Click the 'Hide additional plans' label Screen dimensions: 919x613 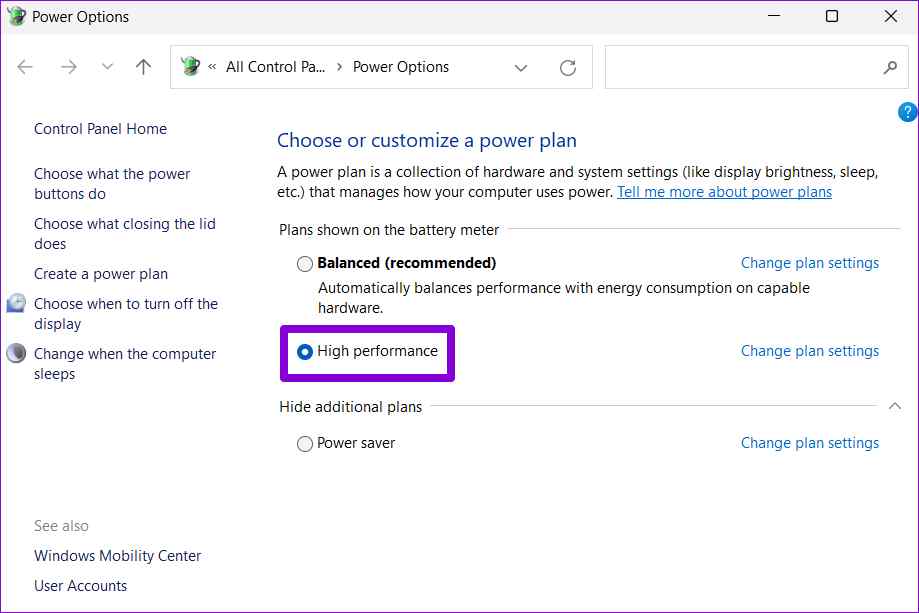pyautogui.click(x=350, y=407)
